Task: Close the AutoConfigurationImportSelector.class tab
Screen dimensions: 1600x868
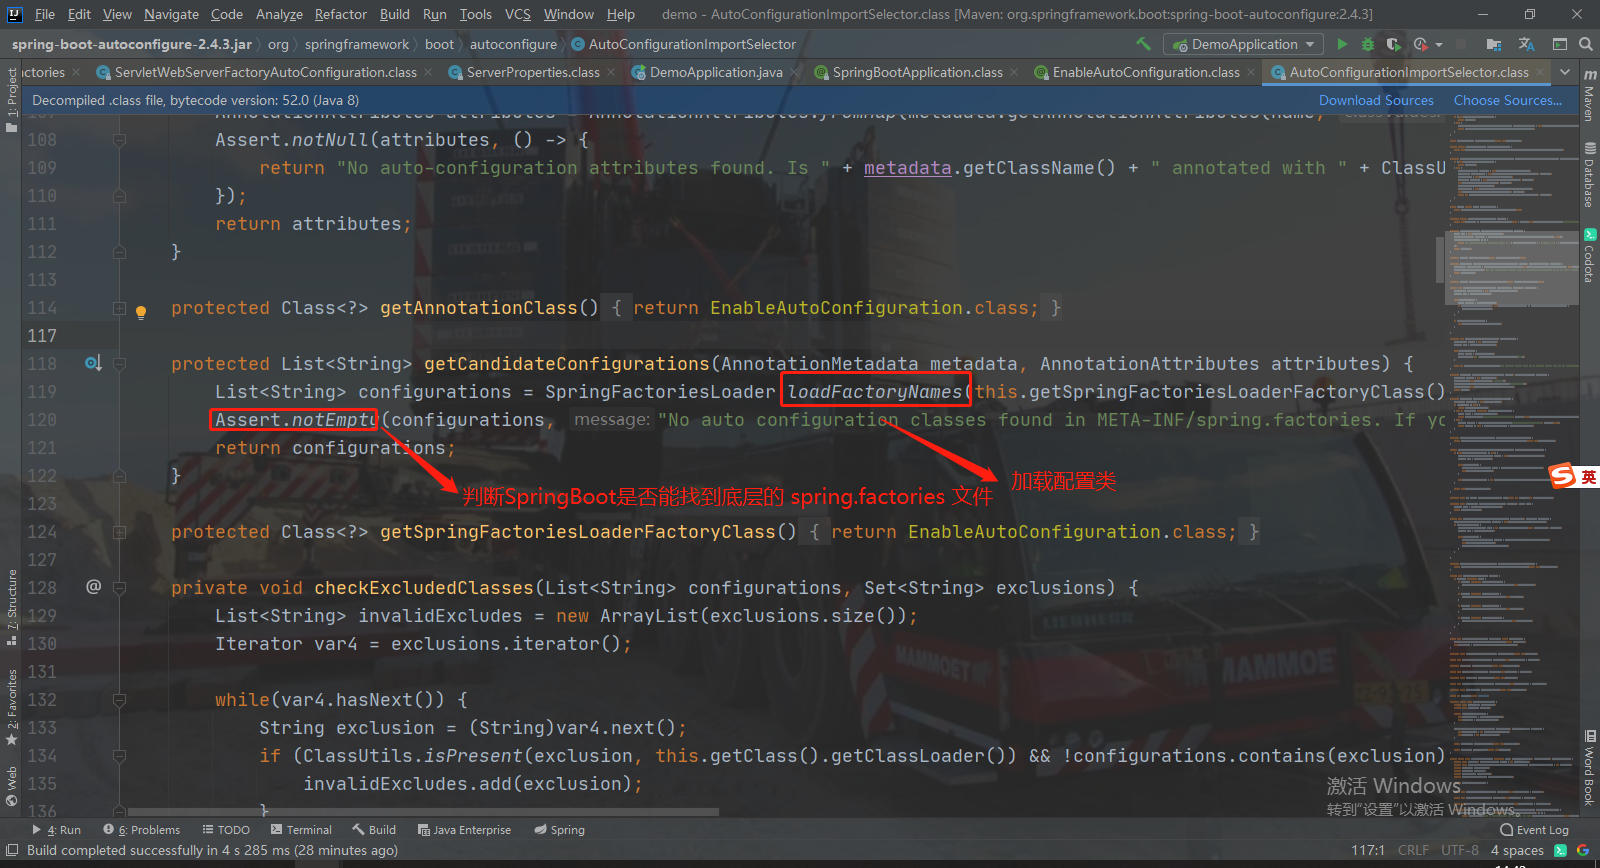Action: coord(1539,72)
